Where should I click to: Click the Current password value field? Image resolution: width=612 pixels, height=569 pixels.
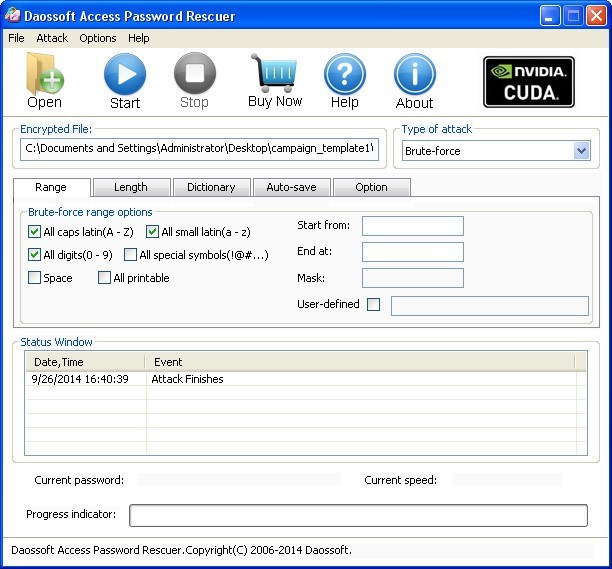[238, 480]
